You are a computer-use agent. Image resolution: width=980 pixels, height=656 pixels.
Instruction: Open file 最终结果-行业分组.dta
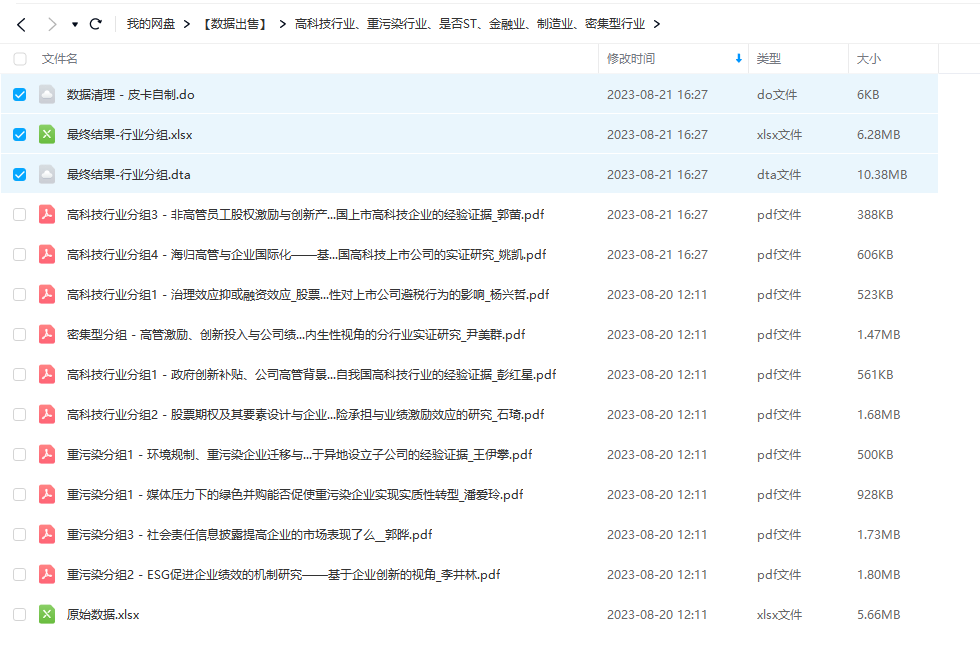click(128, 174)
